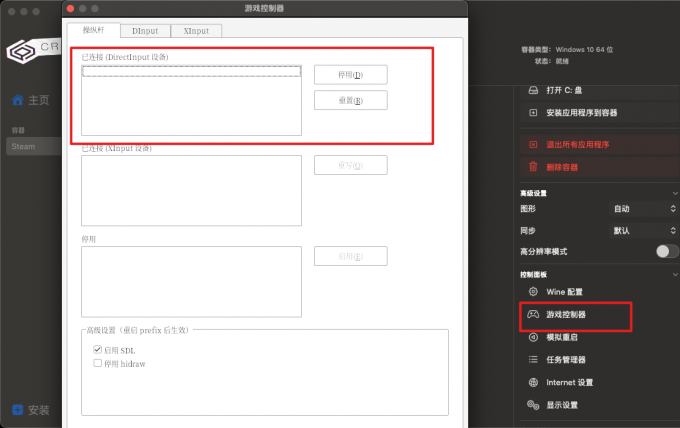Click the 安装应用程序到容器 icon
Viewport: 680px width, 428px height.
533,113
